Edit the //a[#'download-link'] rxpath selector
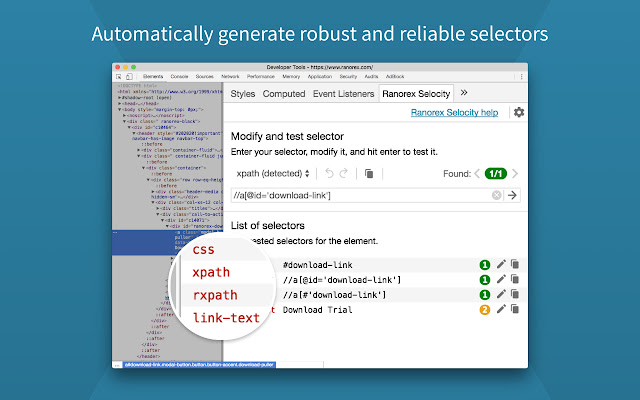Image resolution: width=640 pixels, height=400 pixels. click(501, 294)
